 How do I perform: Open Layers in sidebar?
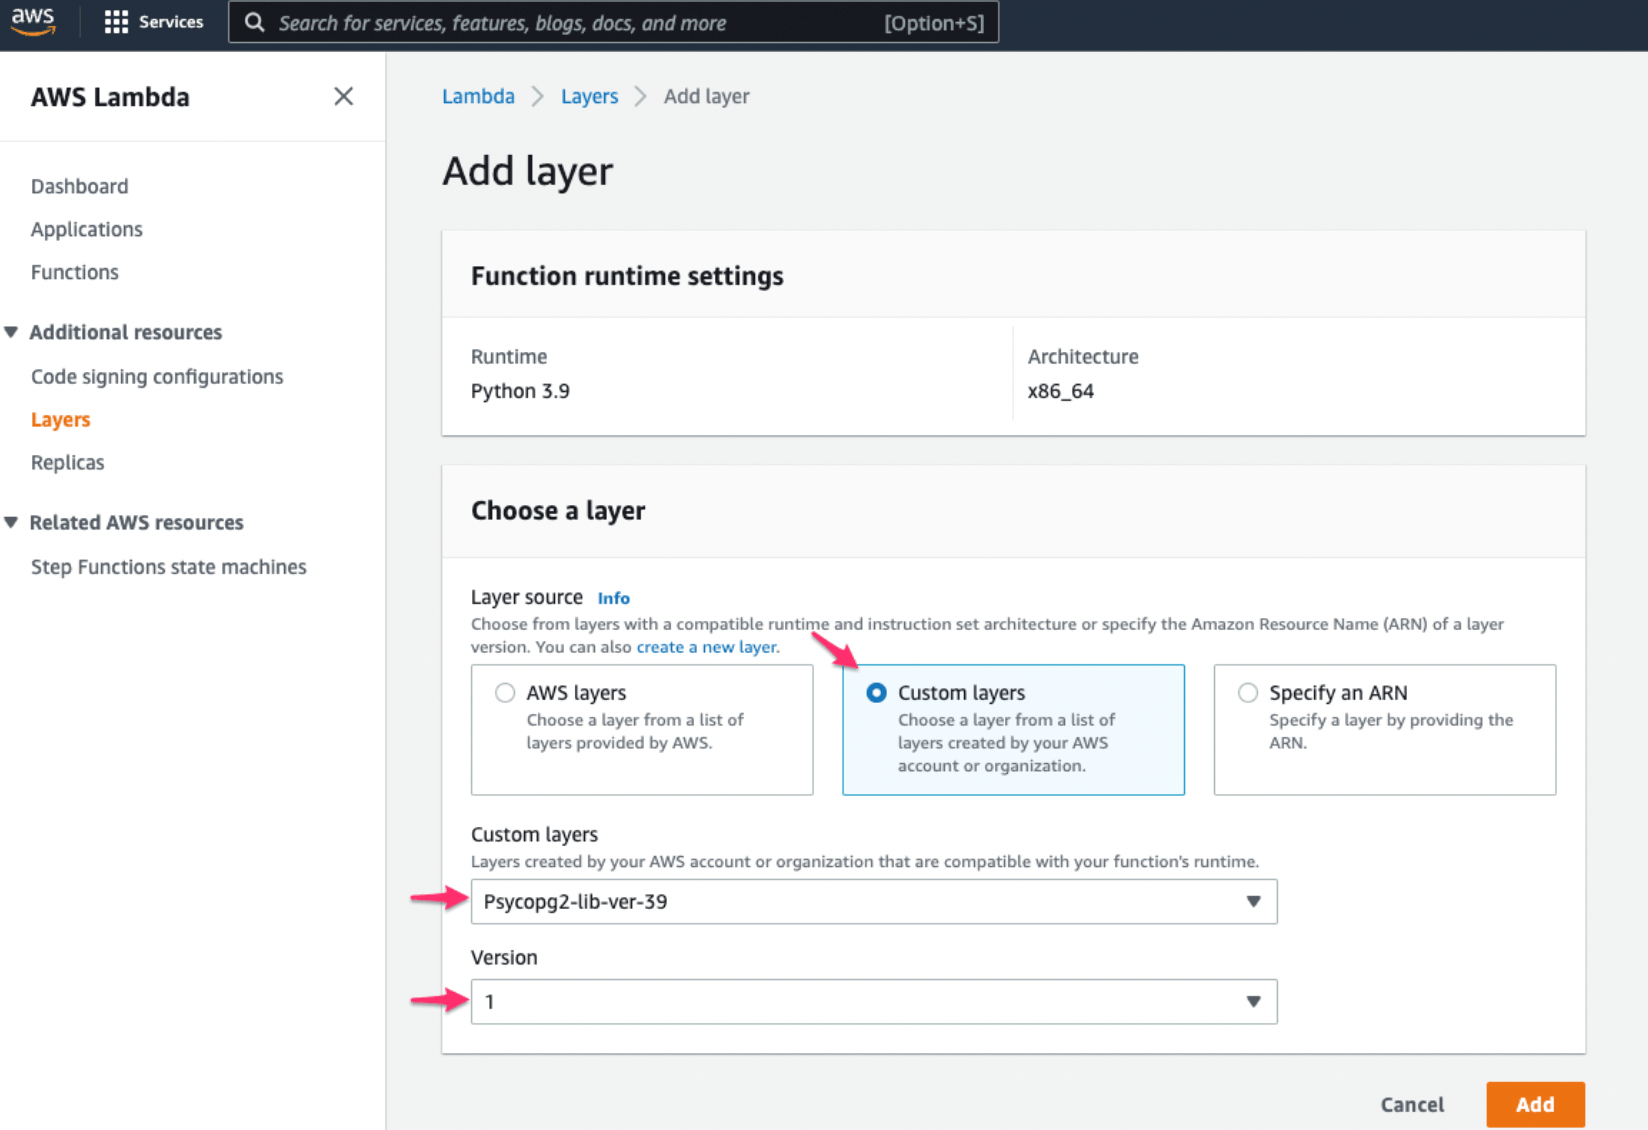click(x=60, y=420)
